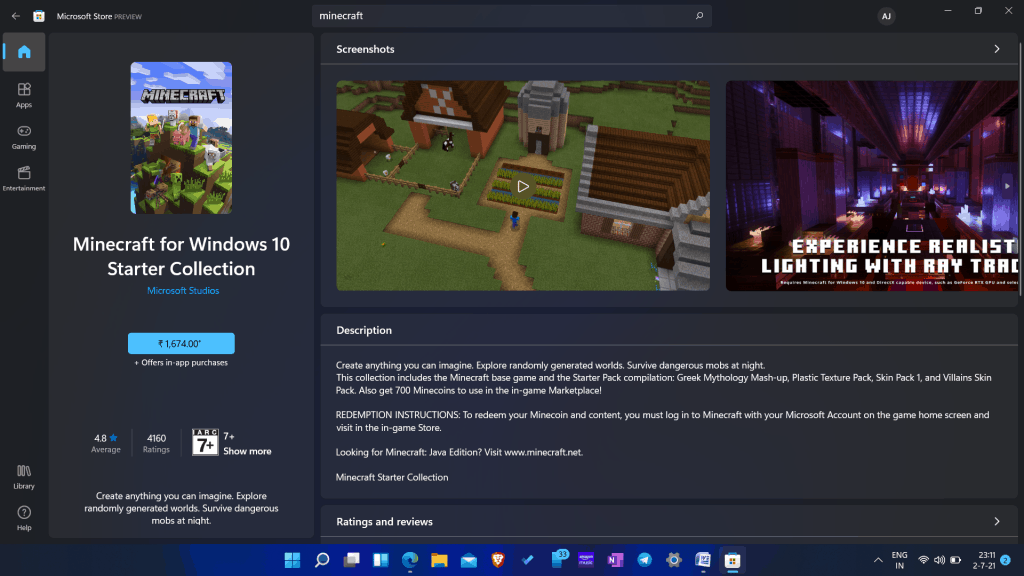Image resolution: width=1024 pixels, height=576 pixels.
Task: Open the Microsoft Studios publisher link
Action: click(181, 290)
